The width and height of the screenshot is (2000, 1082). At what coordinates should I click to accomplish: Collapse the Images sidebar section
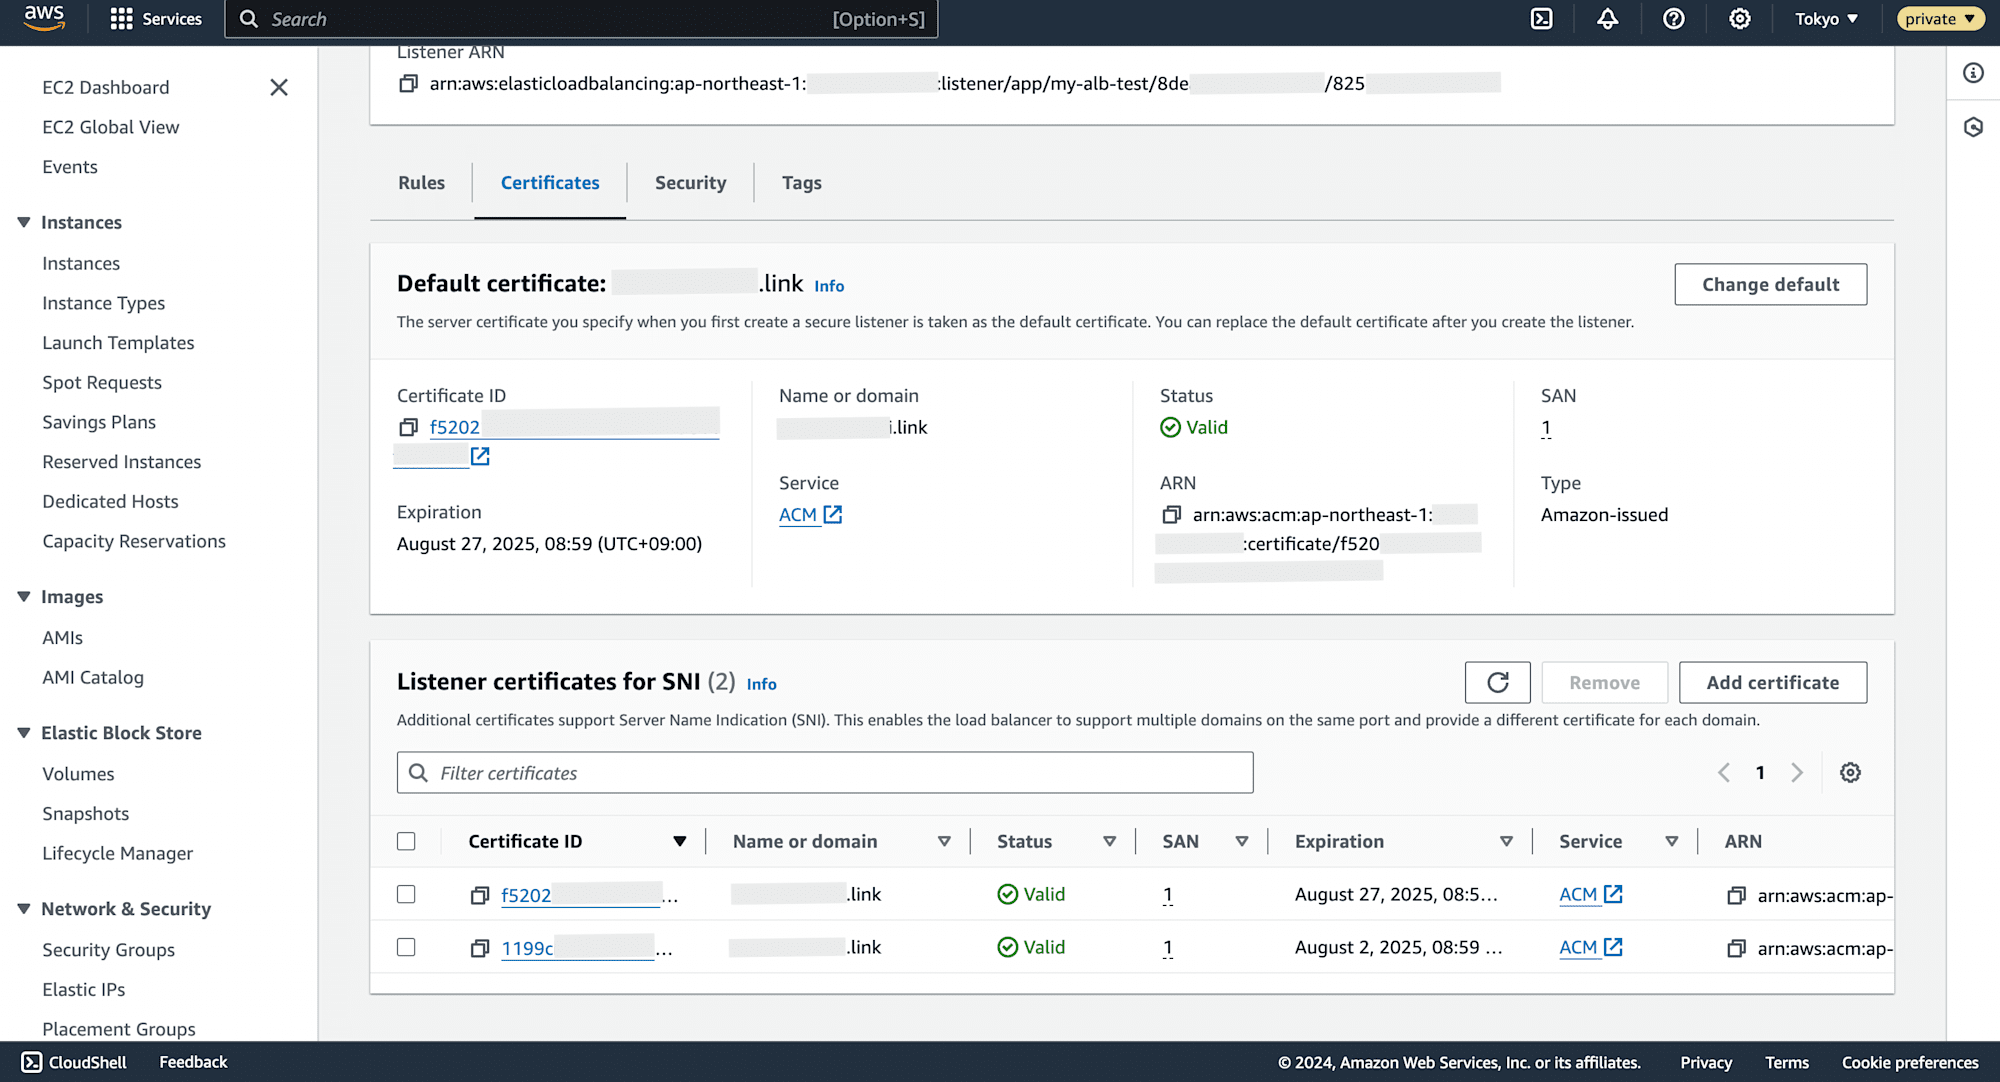coord(24,597)
